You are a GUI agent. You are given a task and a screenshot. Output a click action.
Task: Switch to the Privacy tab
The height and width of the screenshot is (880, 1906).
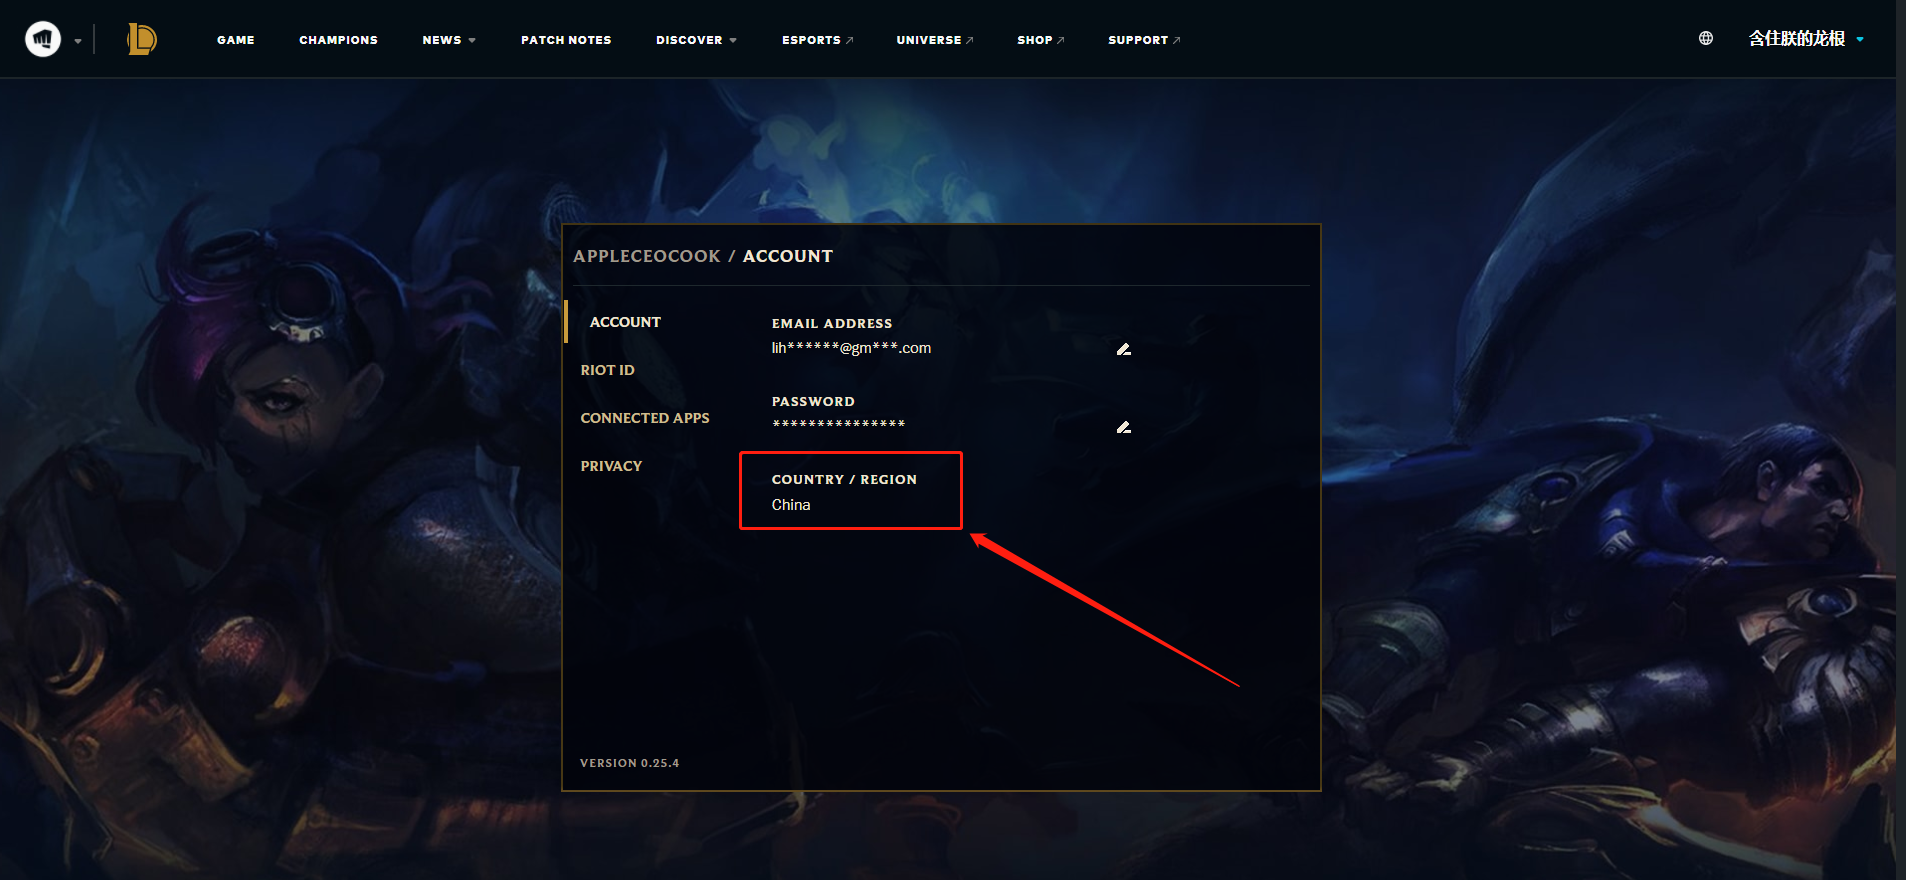pyautogui.click(x=611, y=466)
